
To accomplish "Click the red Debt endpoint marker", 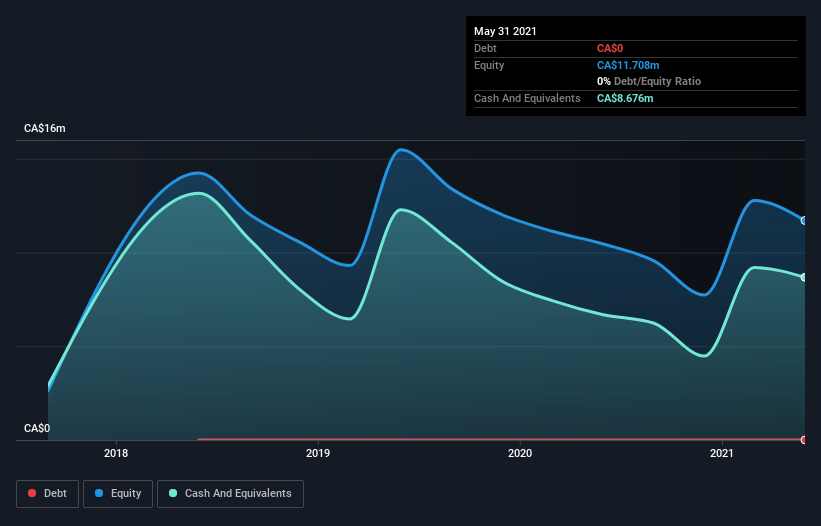I will 804,440.
